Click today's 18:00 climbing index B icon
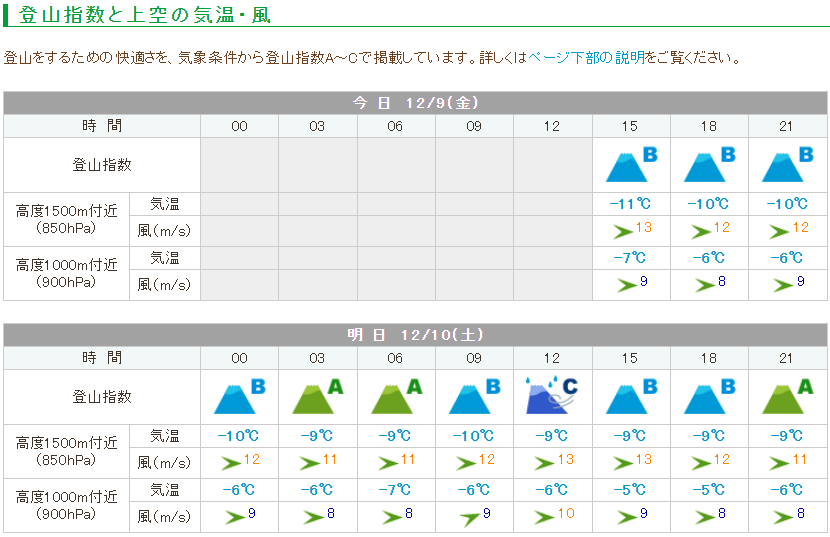The image size is (830, 537). 709,165
